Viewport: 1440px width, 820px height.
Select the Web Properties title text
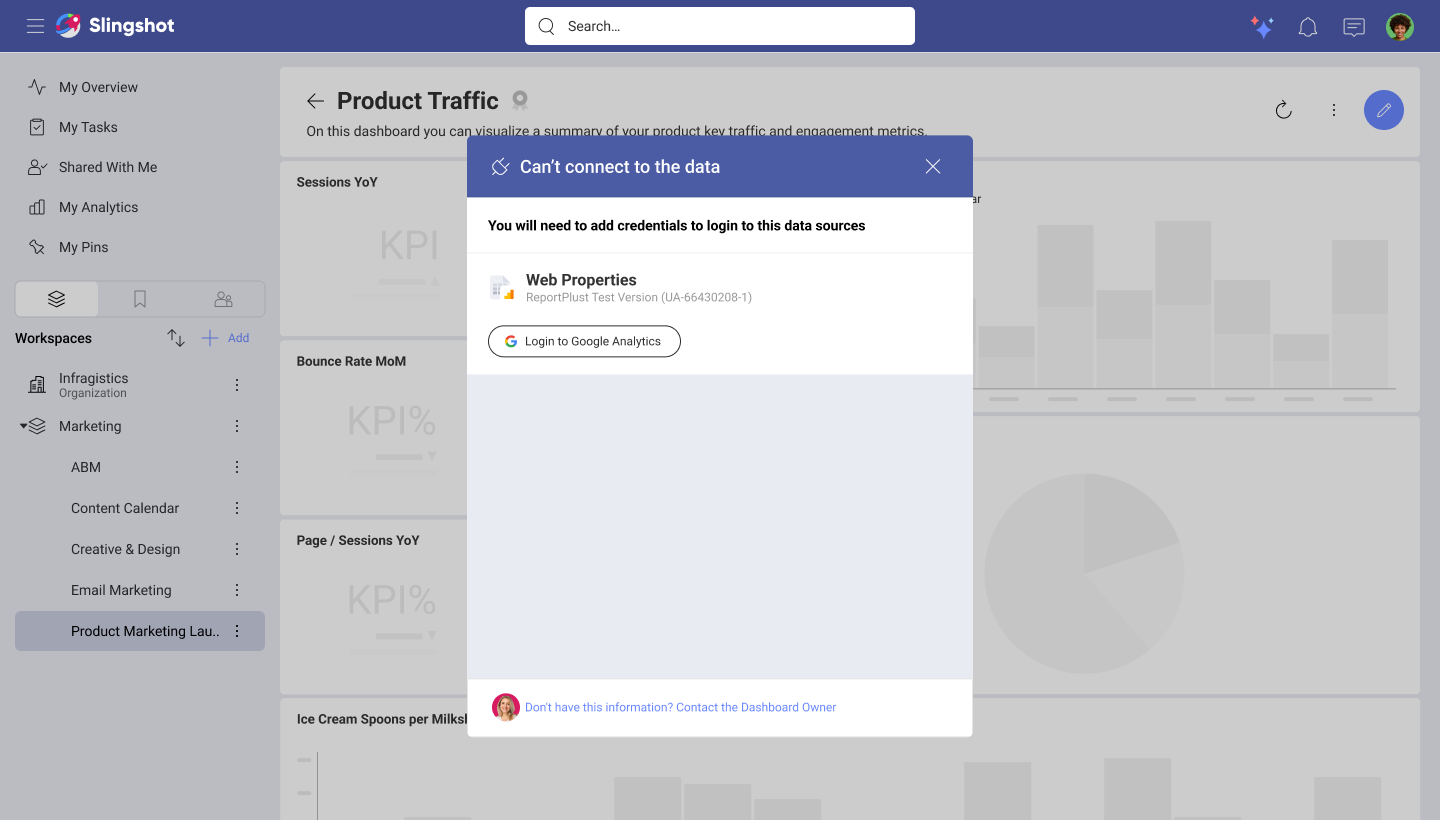tap(581, 280)
